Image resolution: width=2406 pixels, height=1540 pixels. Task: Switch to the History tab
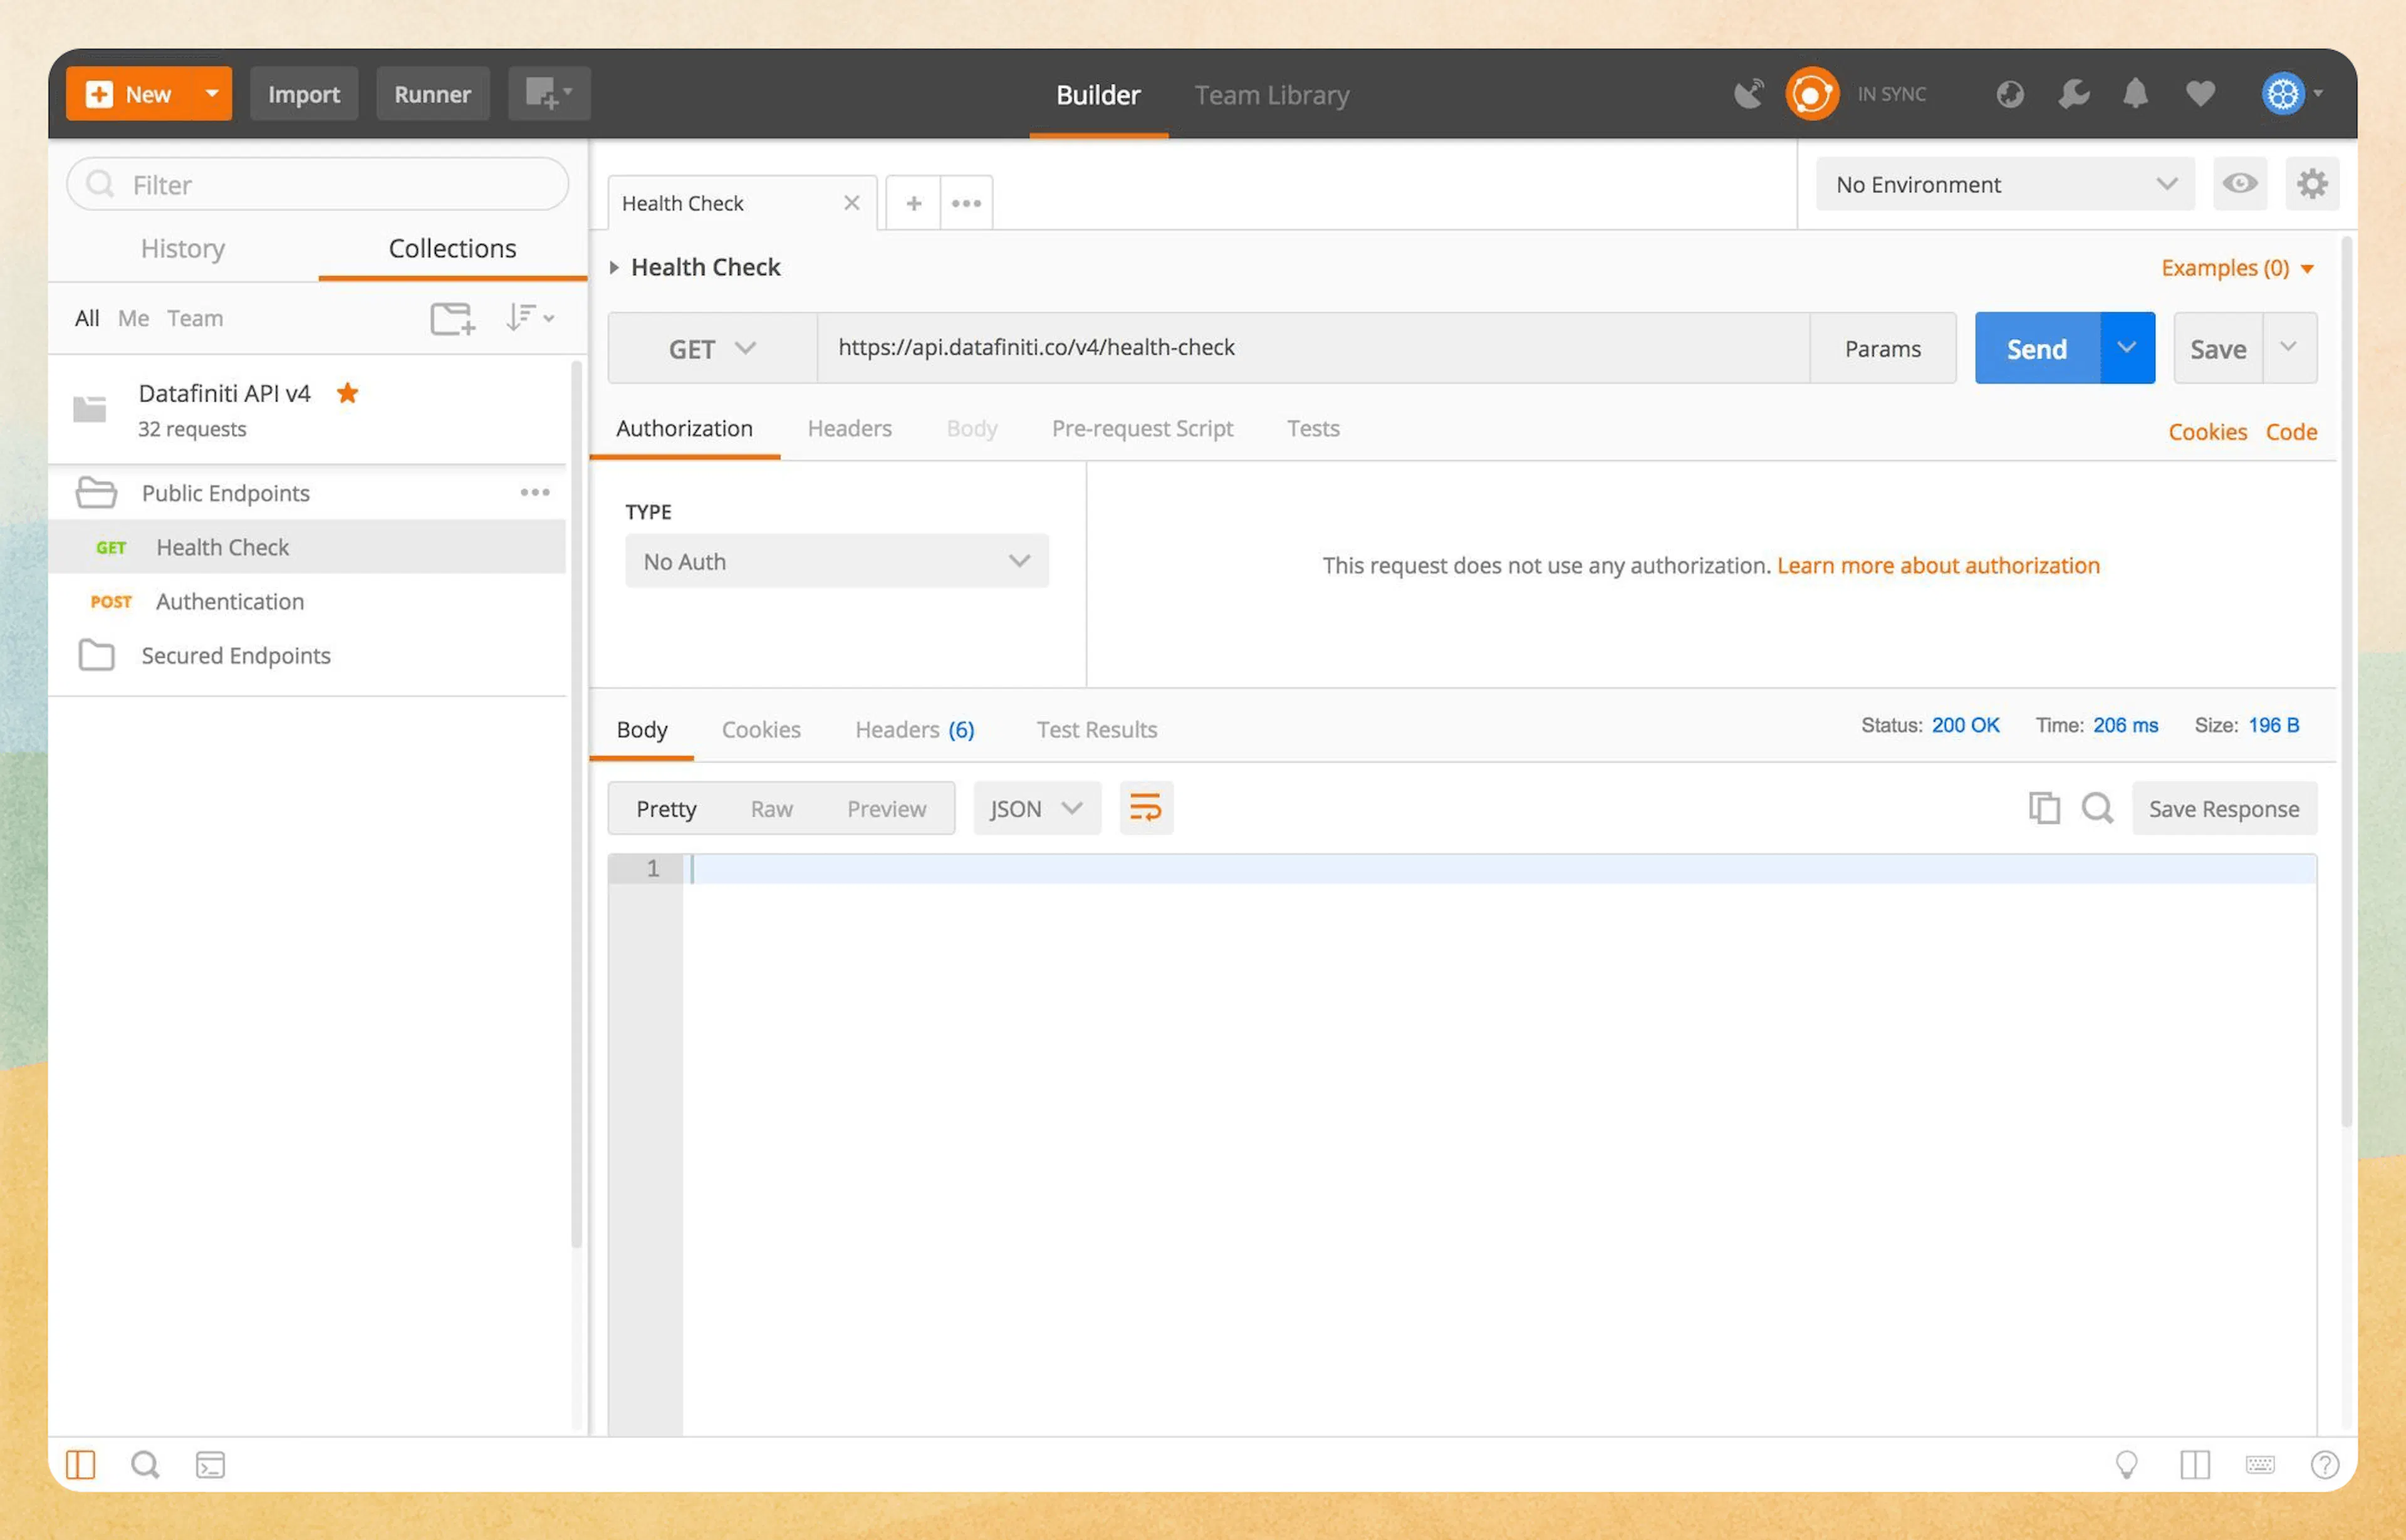click(182, 248)
